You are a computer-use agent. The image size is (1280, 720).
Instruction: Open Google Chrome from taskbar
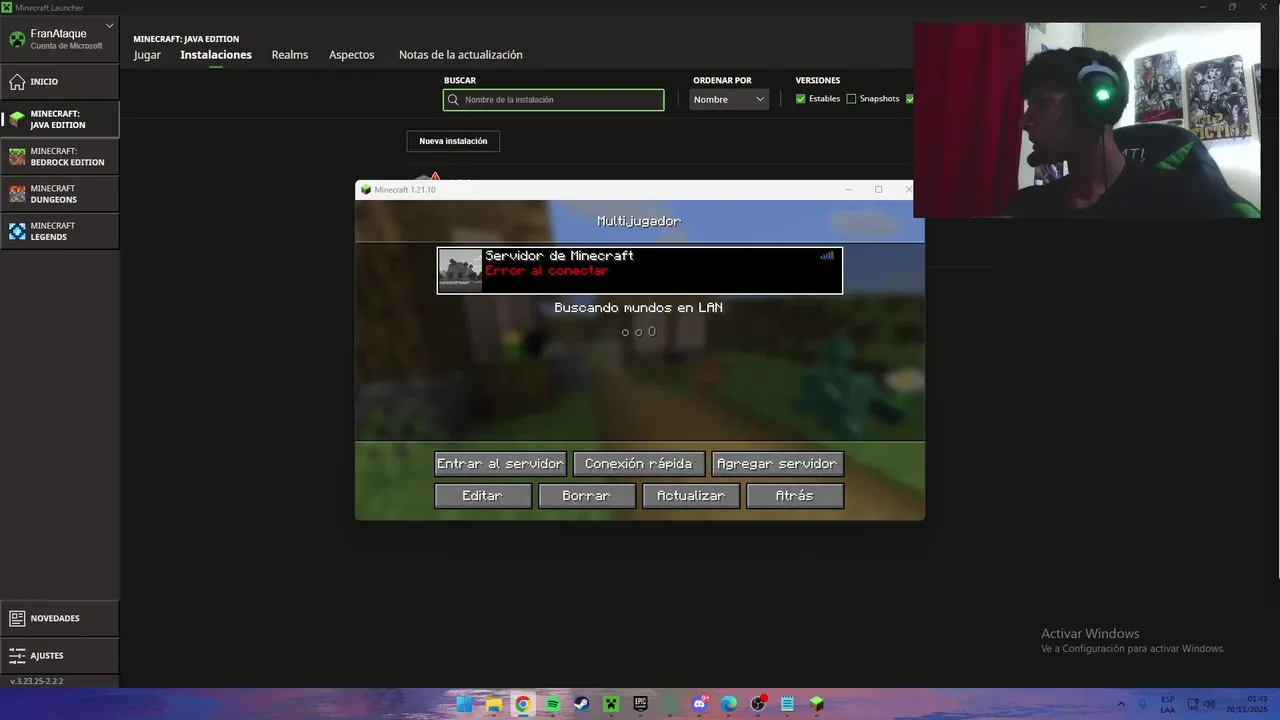pyautogui.click(x=523, y=704)
